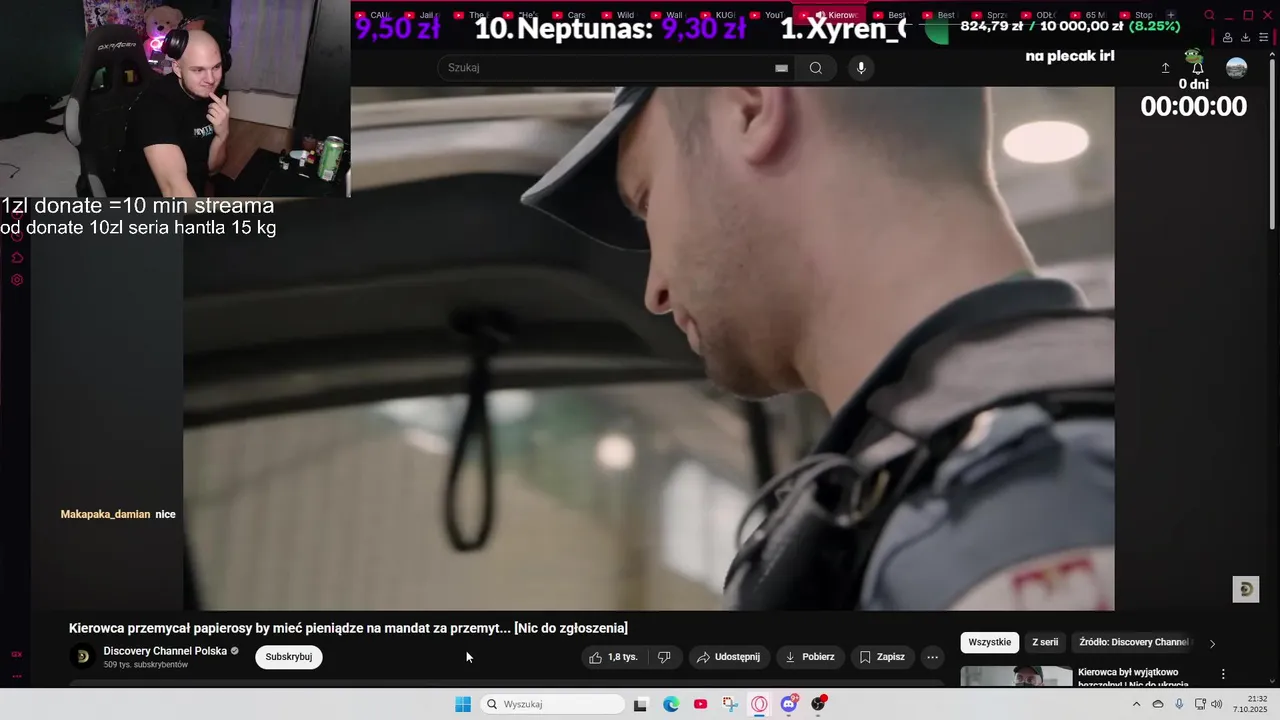Show hidden system tray icons
Image resolution: width=1280 pixels, height=720 pixels.
point(1136,704)
